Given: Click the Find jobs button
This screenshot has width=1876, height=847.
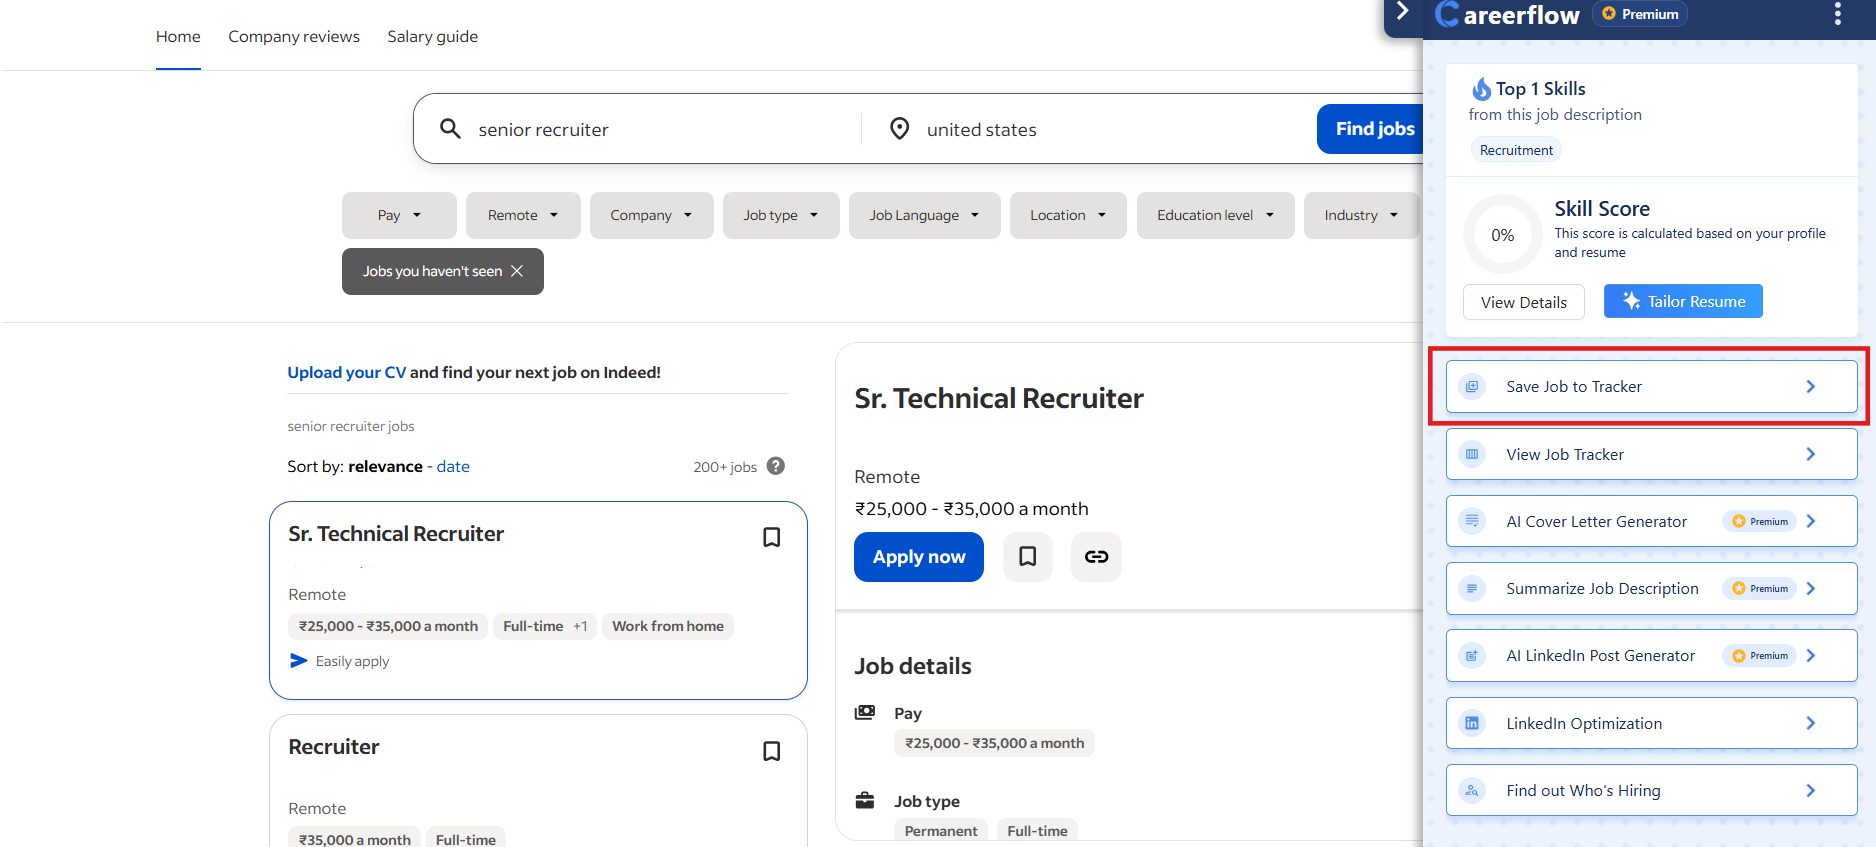Looking at the screenshot, I should point(1371,129).
